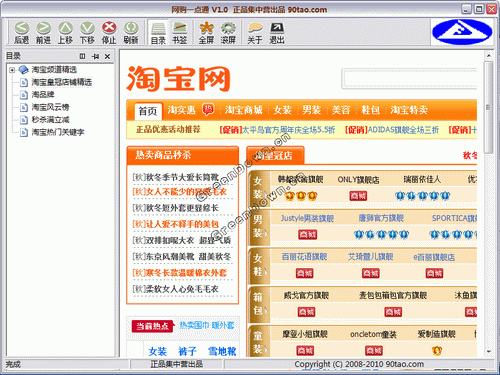Screen dimensions: 500x375
Task: Toggle auto-hide pin of 目录 panel
Action: click(95, 57)
